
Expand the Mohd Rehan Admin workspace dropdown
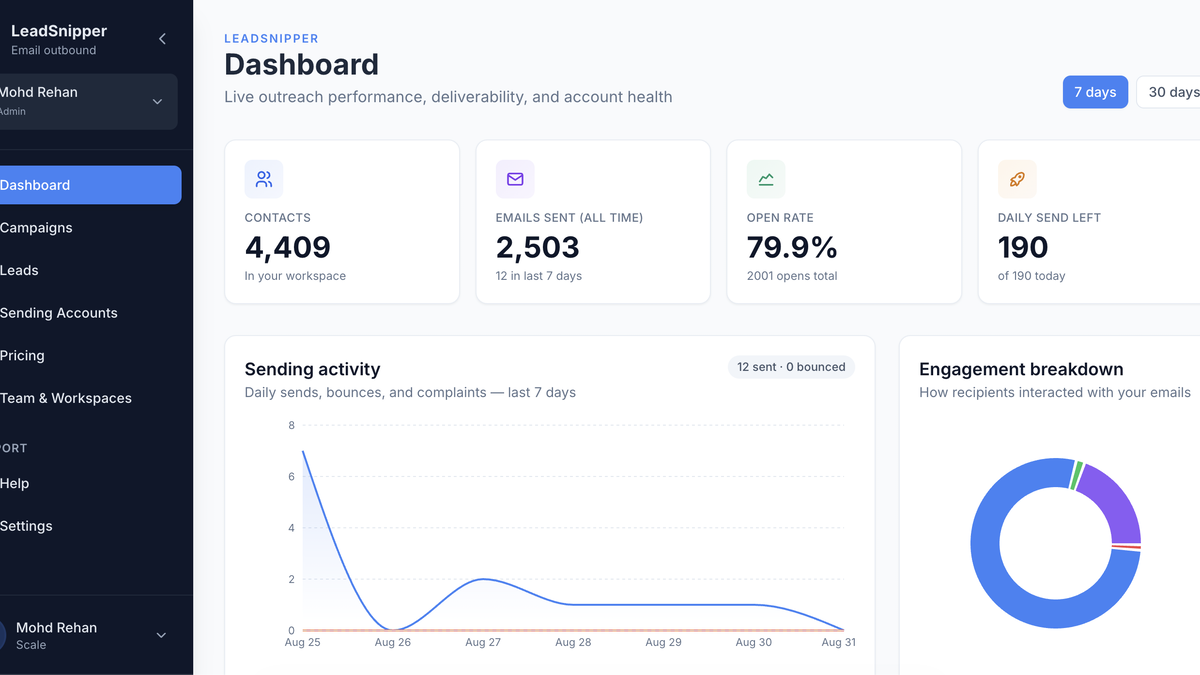click(x=86, y=101)
